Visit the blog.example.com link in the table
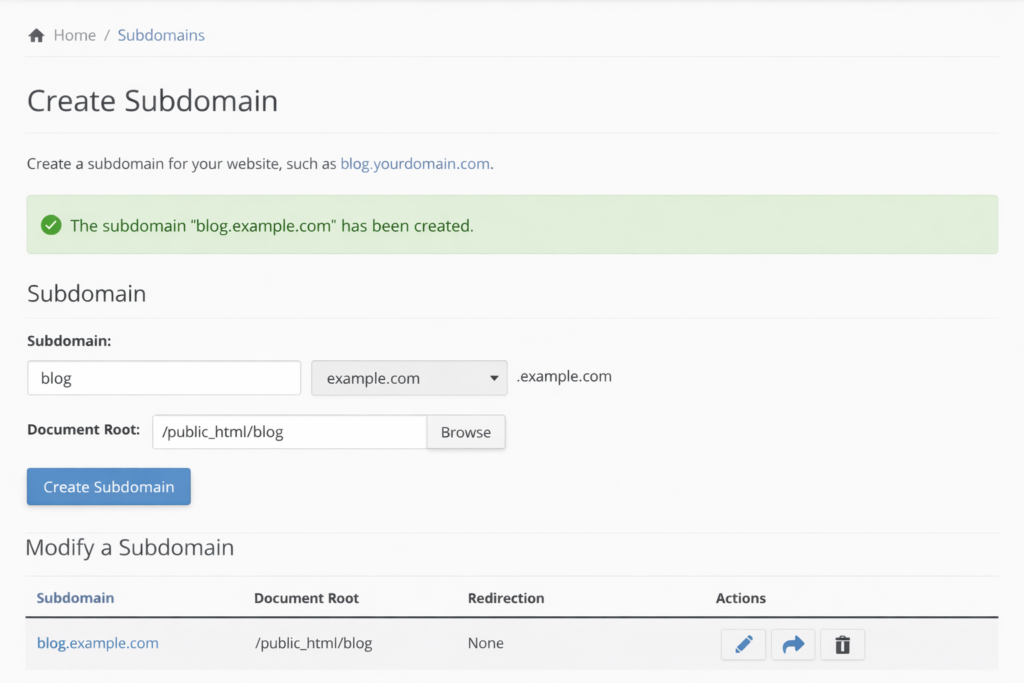Screen dimensions: 1024x683 [x=97, y=644]
